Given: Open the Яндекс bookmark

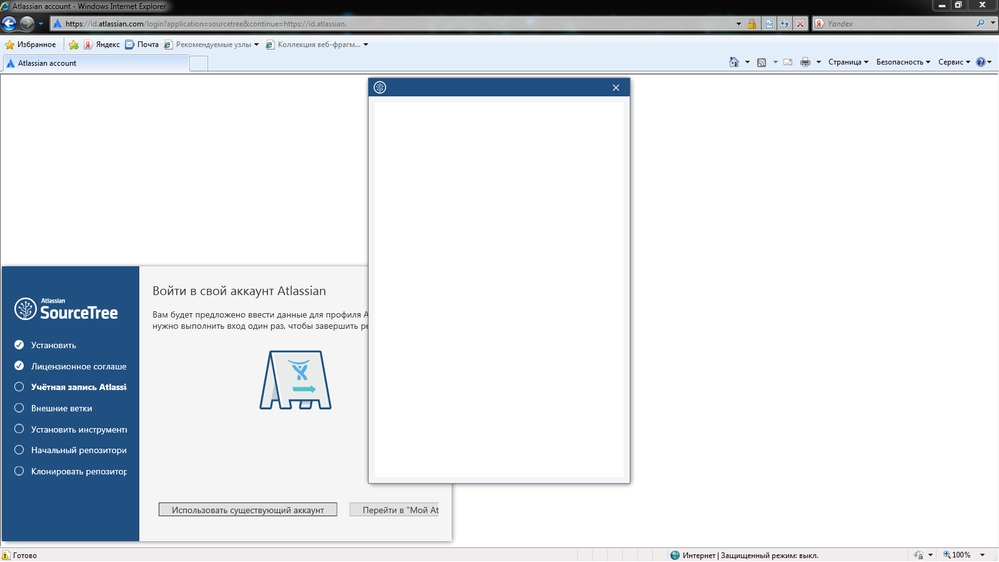Looking at the screenshot, I should [102, 45].
